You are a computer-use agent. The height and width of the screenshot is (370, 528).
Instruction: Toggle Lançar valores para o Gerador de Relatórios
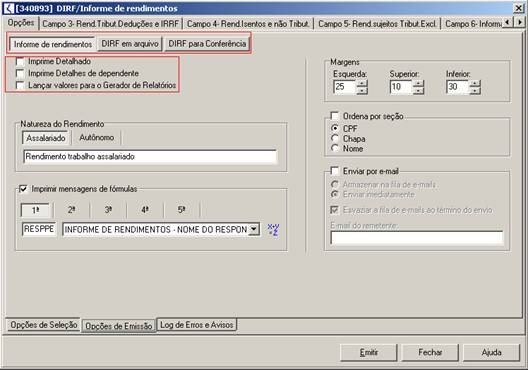(x=20, y=86)
